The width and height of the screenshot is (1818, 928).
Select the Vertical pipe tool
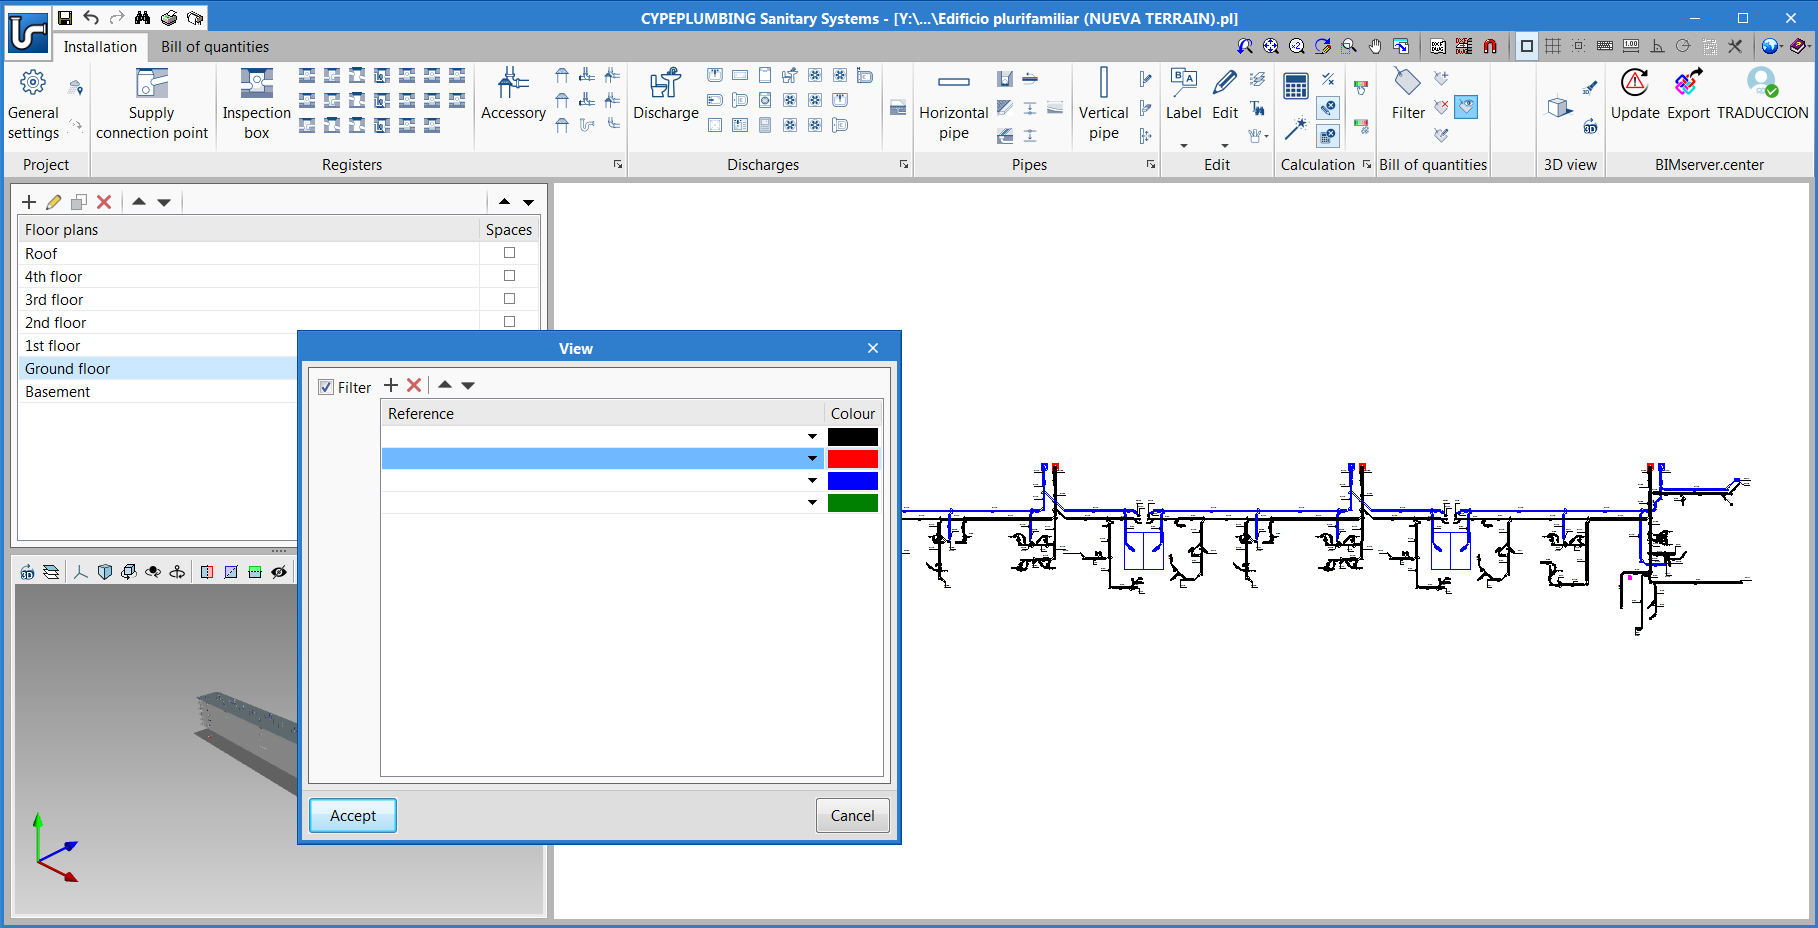[x=1103, y=104]
